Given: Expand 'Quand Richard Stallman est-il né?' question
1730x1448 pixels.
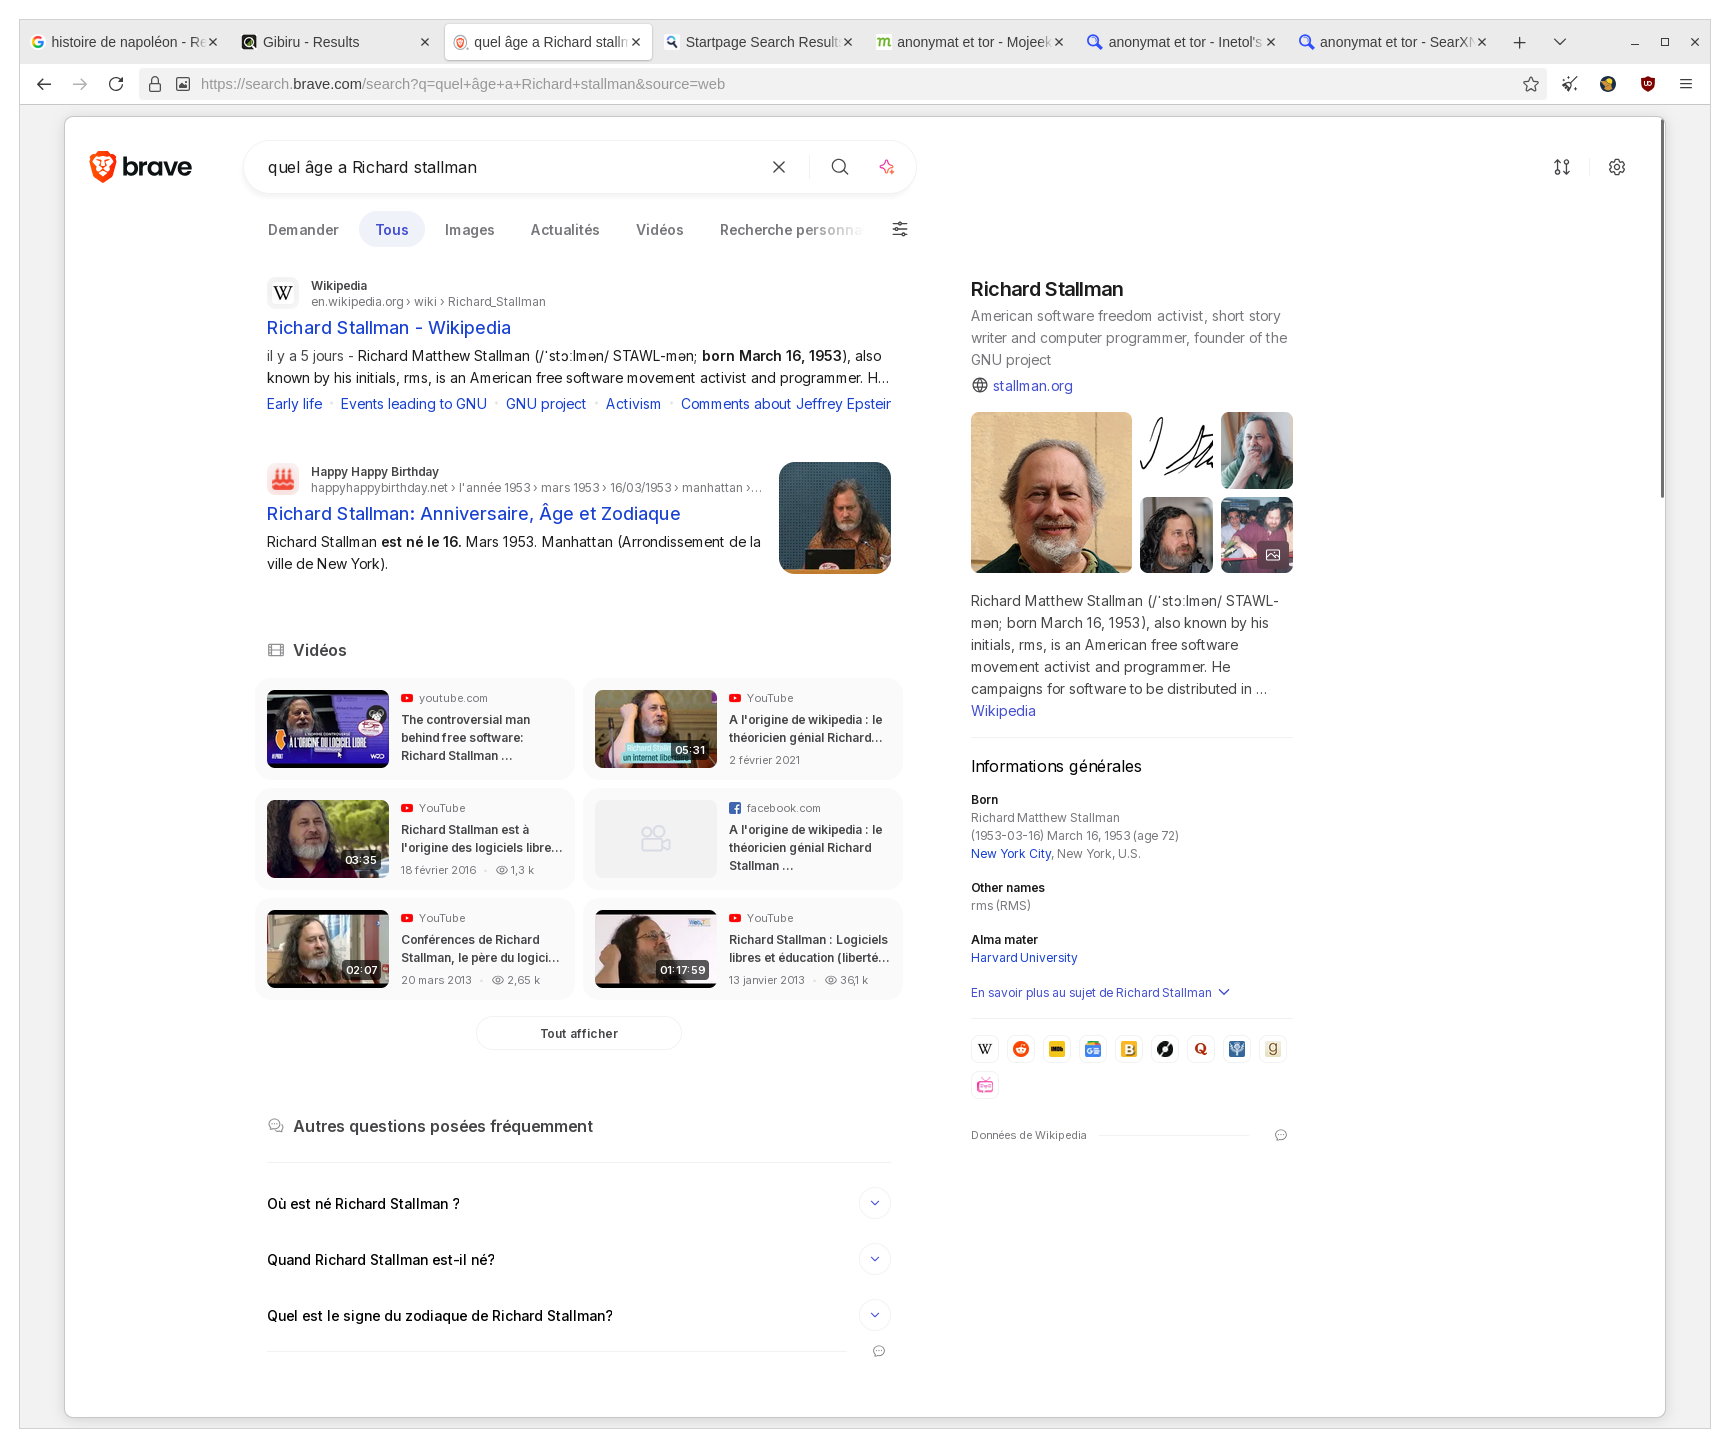Looking at the screenshot, I should coord(874,1259).
